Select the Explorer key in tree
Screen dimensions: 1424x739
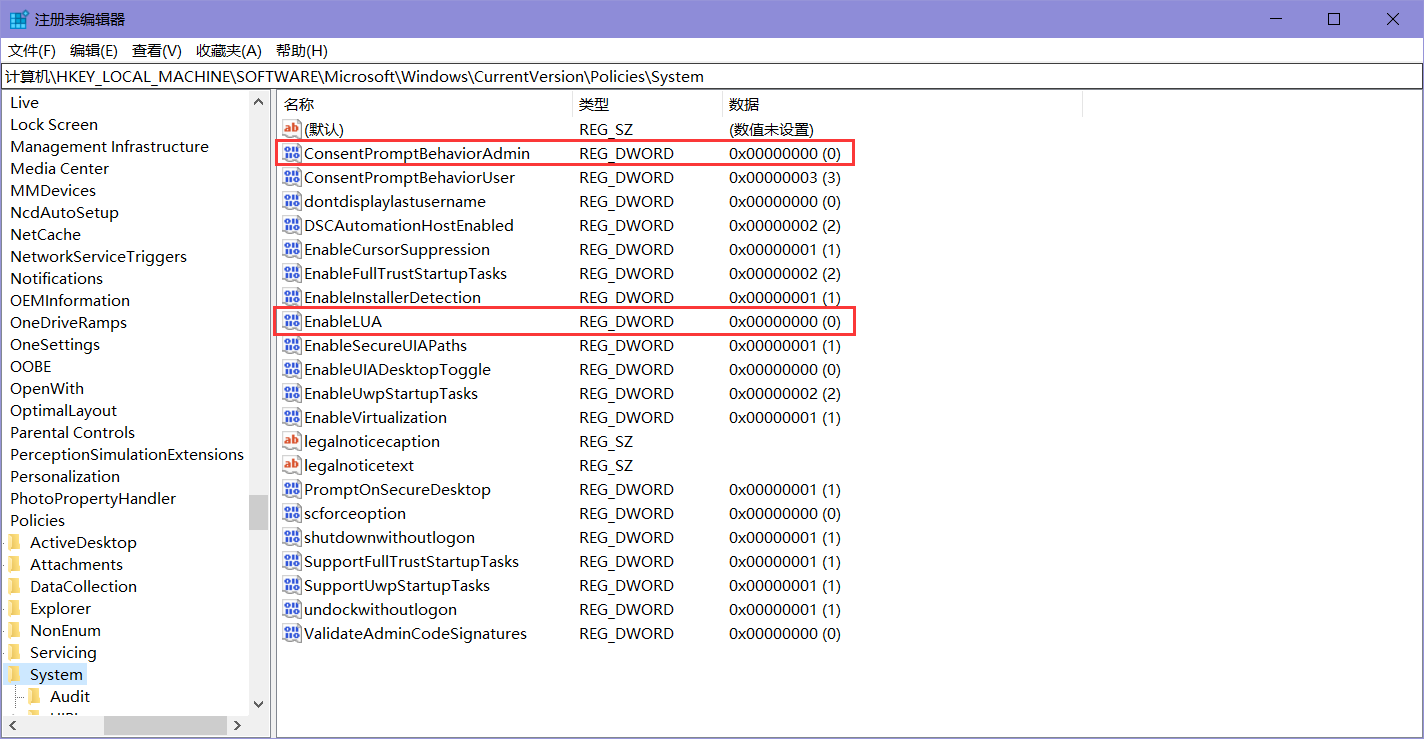click(60, 609)
